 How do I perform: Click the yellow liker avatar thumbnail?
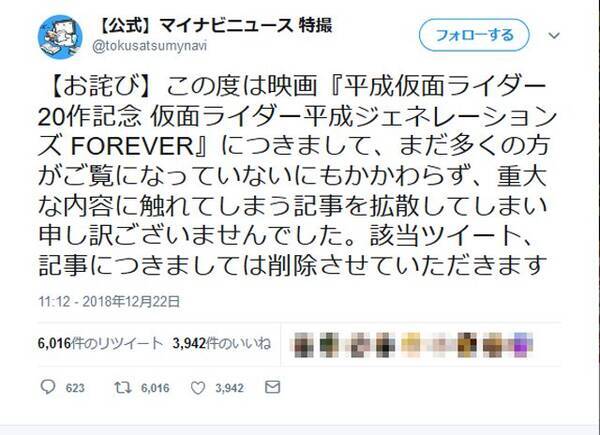click(x=411, y=344)
